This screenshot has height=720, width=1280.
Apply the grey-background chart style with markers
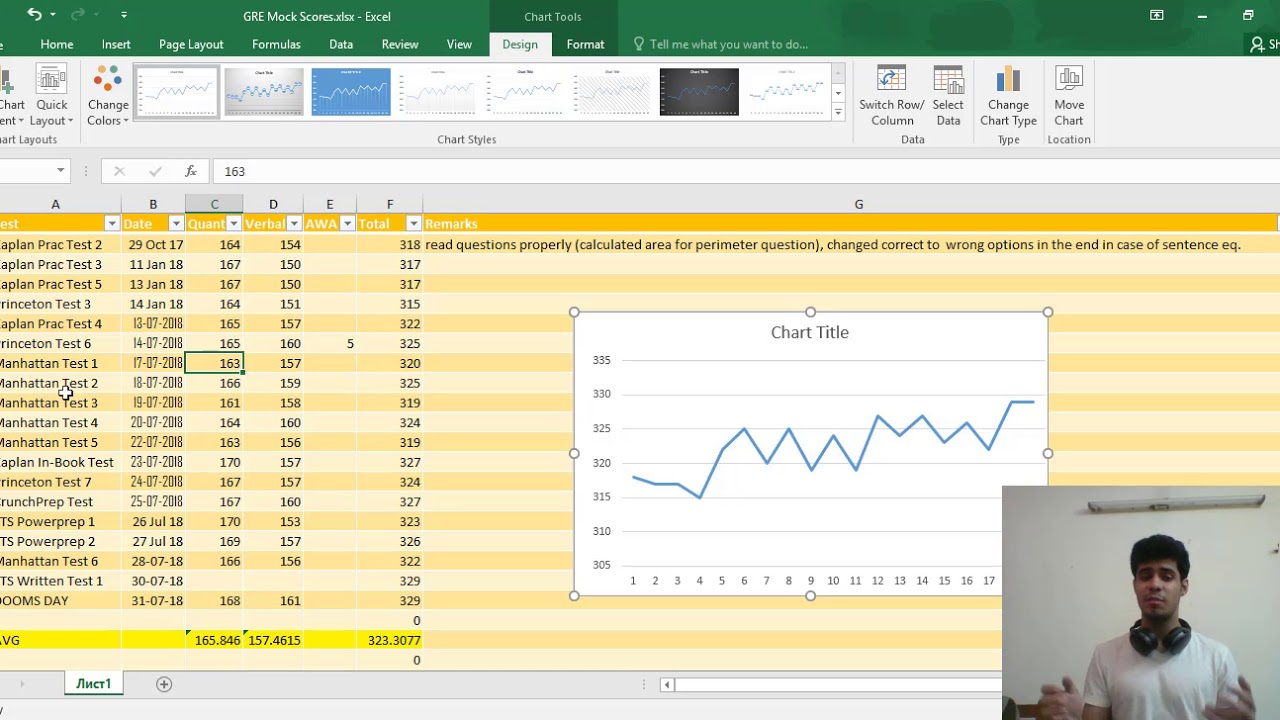264,92
